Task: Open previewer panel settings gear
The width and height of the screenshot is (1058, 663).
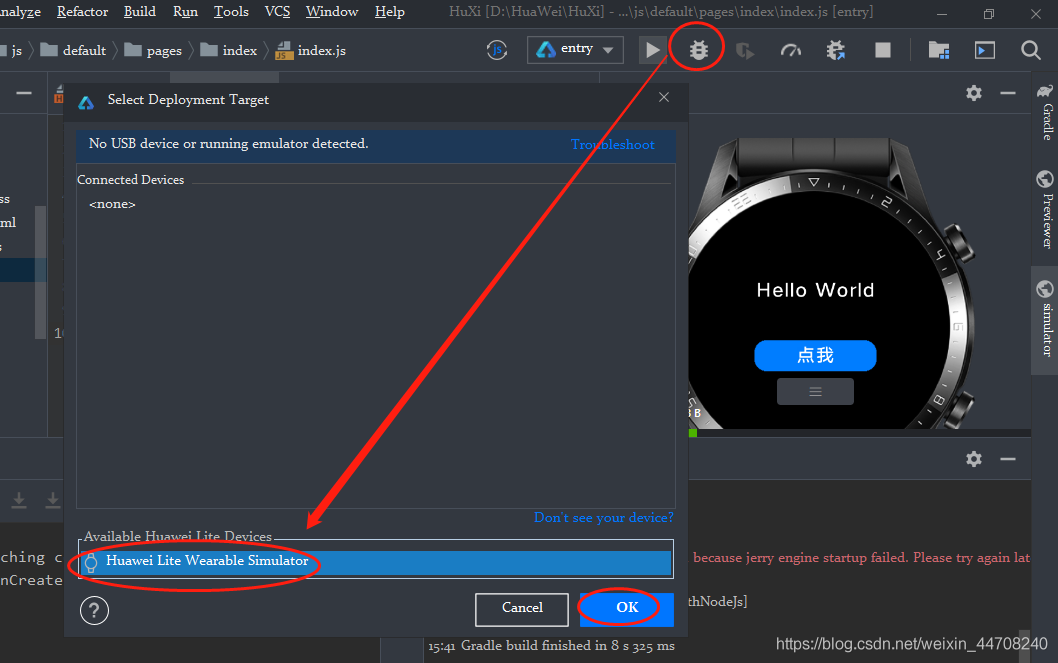Action: 973,92
